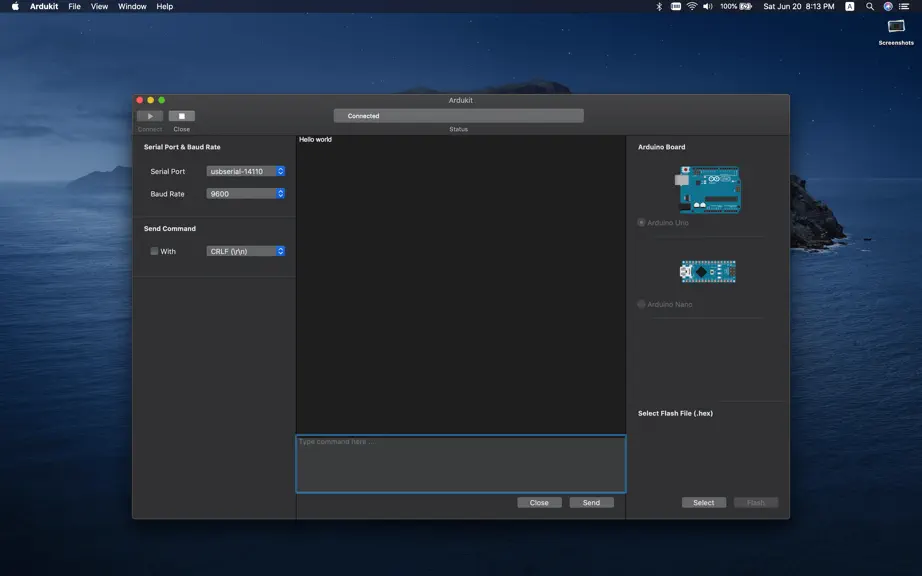Screen dimensions: 922x576
Task: Click the Connected status field
Action: [459, 116]
